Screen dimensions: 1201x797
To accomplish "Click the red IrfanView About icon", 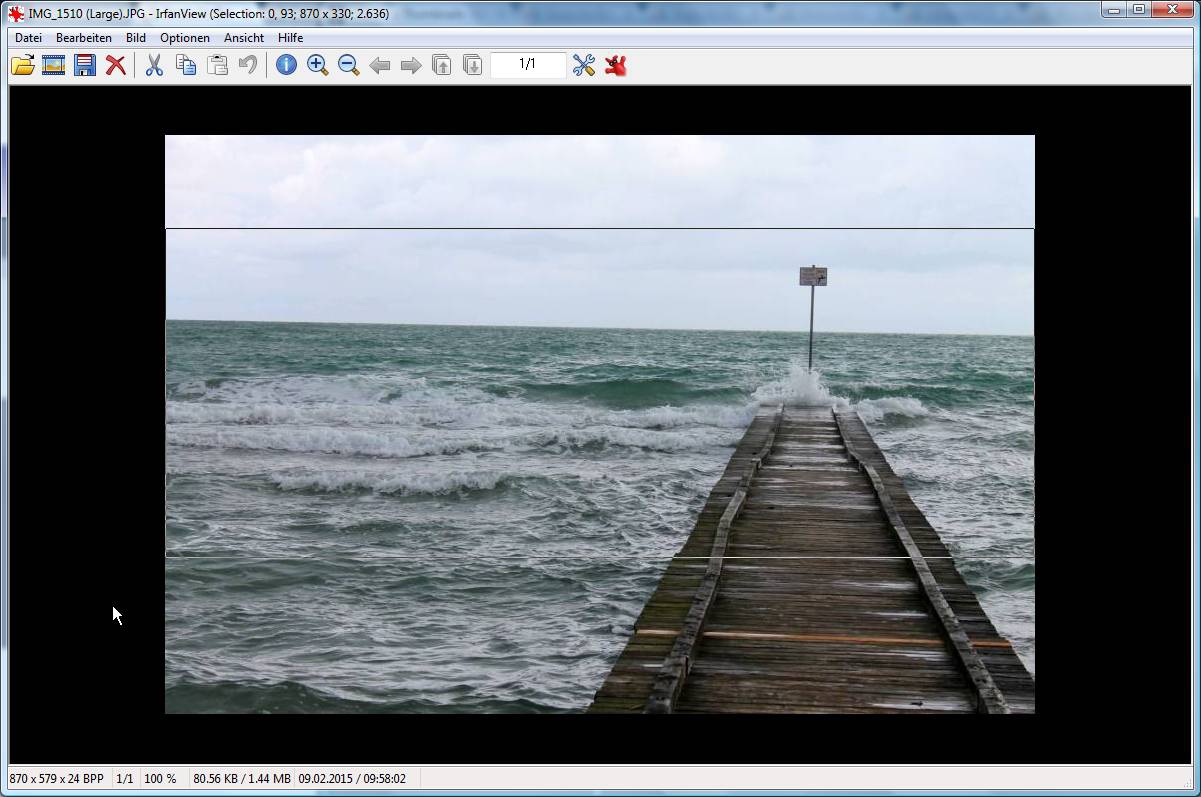I will (616, 65).
